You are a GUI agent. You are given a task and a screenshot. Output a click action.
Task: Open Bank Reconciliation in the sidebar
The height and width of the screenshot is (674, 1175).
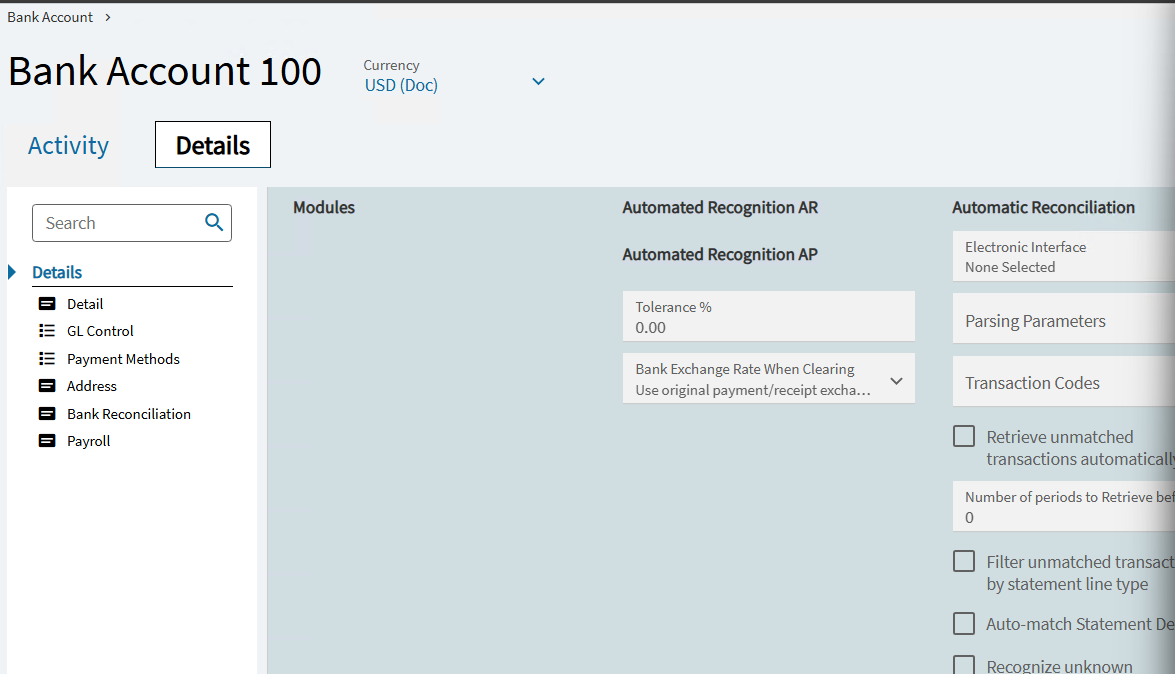[x=128, y=413]
